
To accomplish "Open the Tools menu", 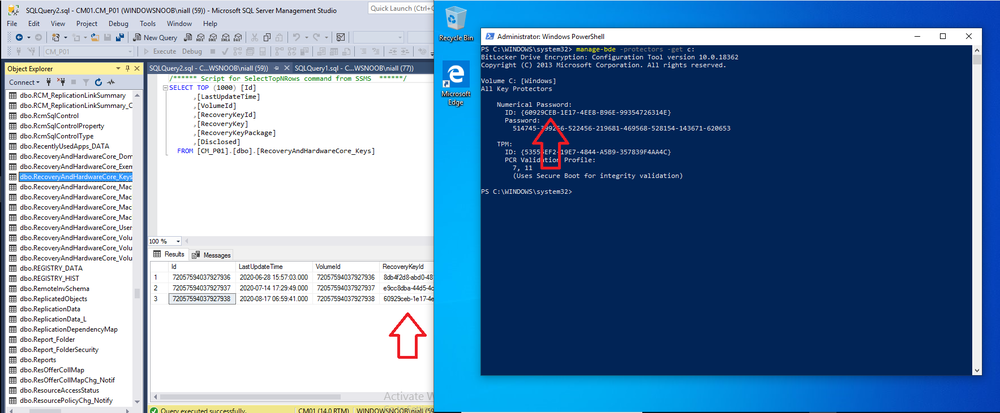I will click(148, 24).
